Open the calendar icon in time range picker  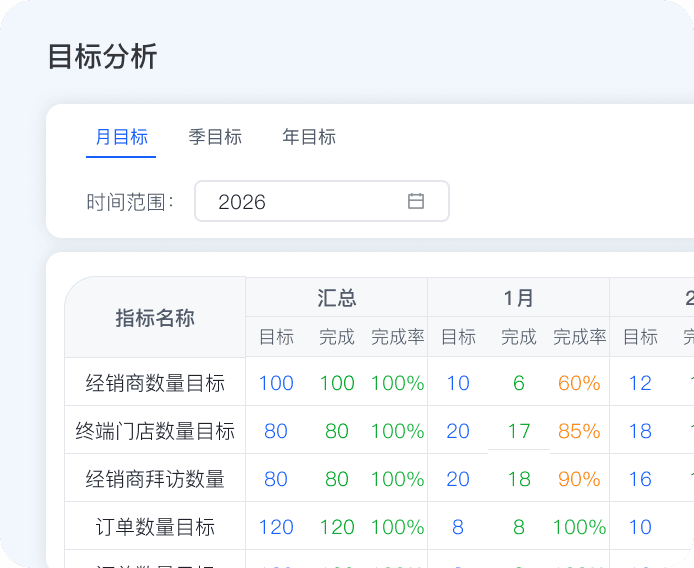416,201
